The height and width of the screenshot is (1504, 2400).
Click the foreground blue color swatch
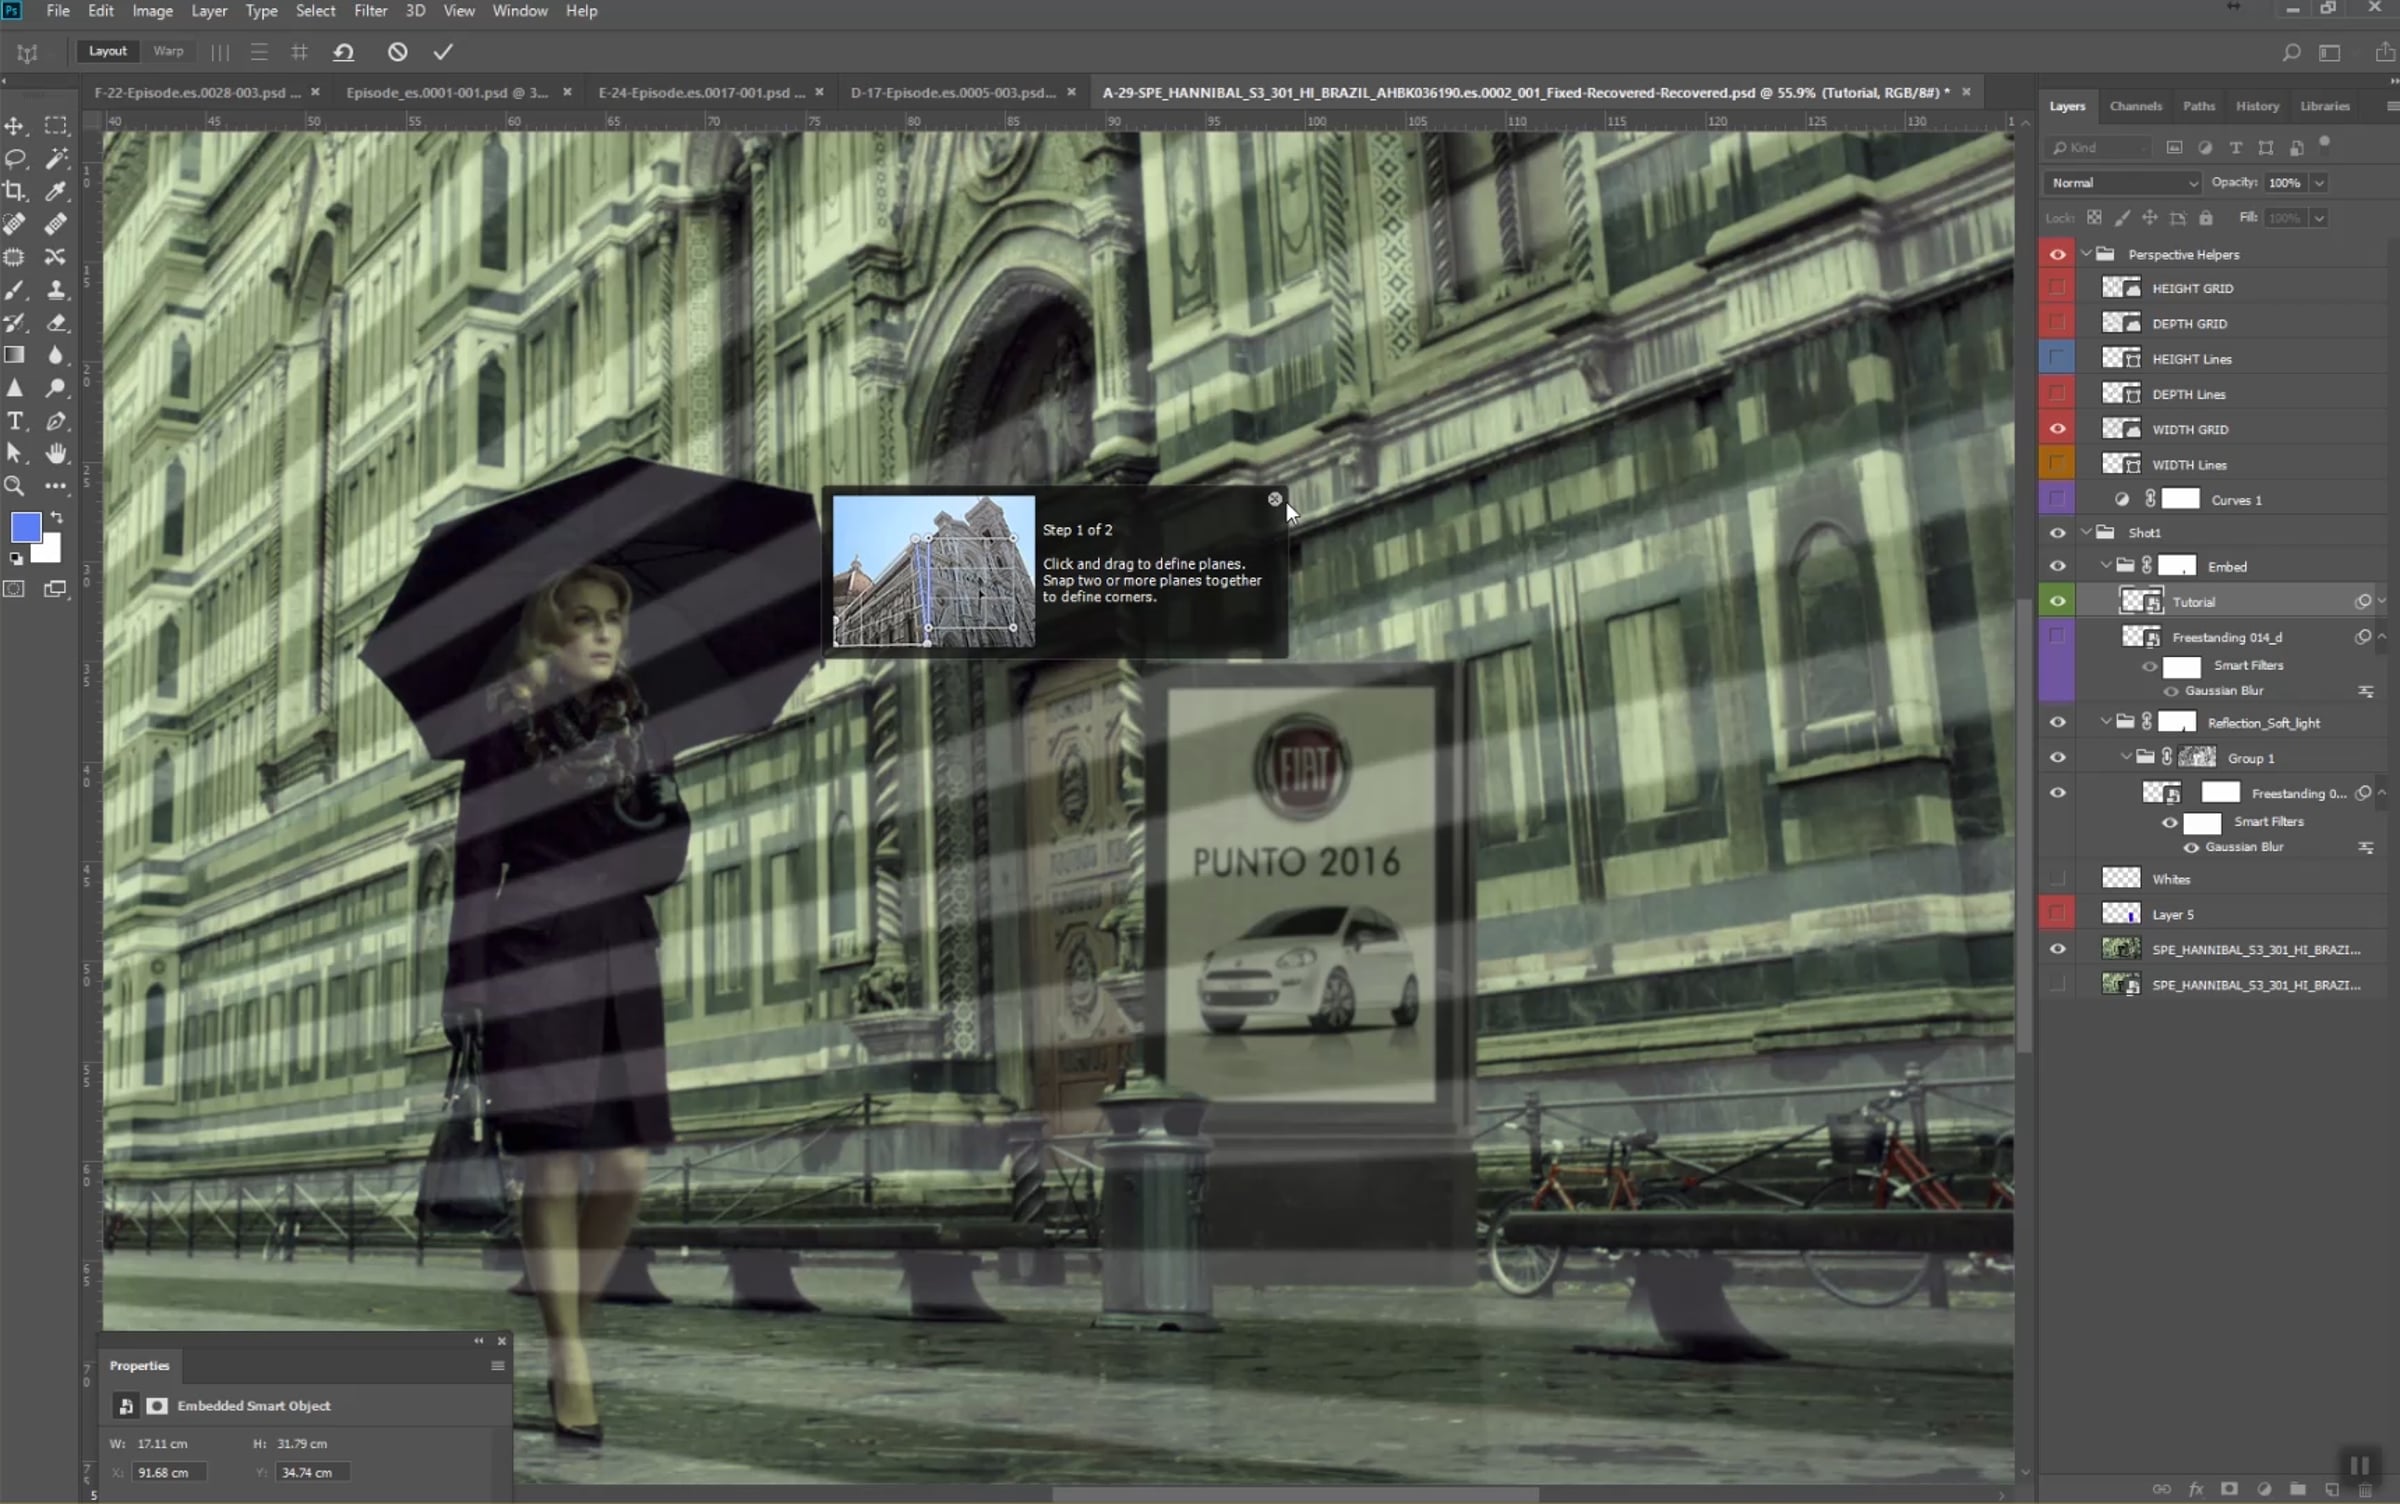(26, 527)
